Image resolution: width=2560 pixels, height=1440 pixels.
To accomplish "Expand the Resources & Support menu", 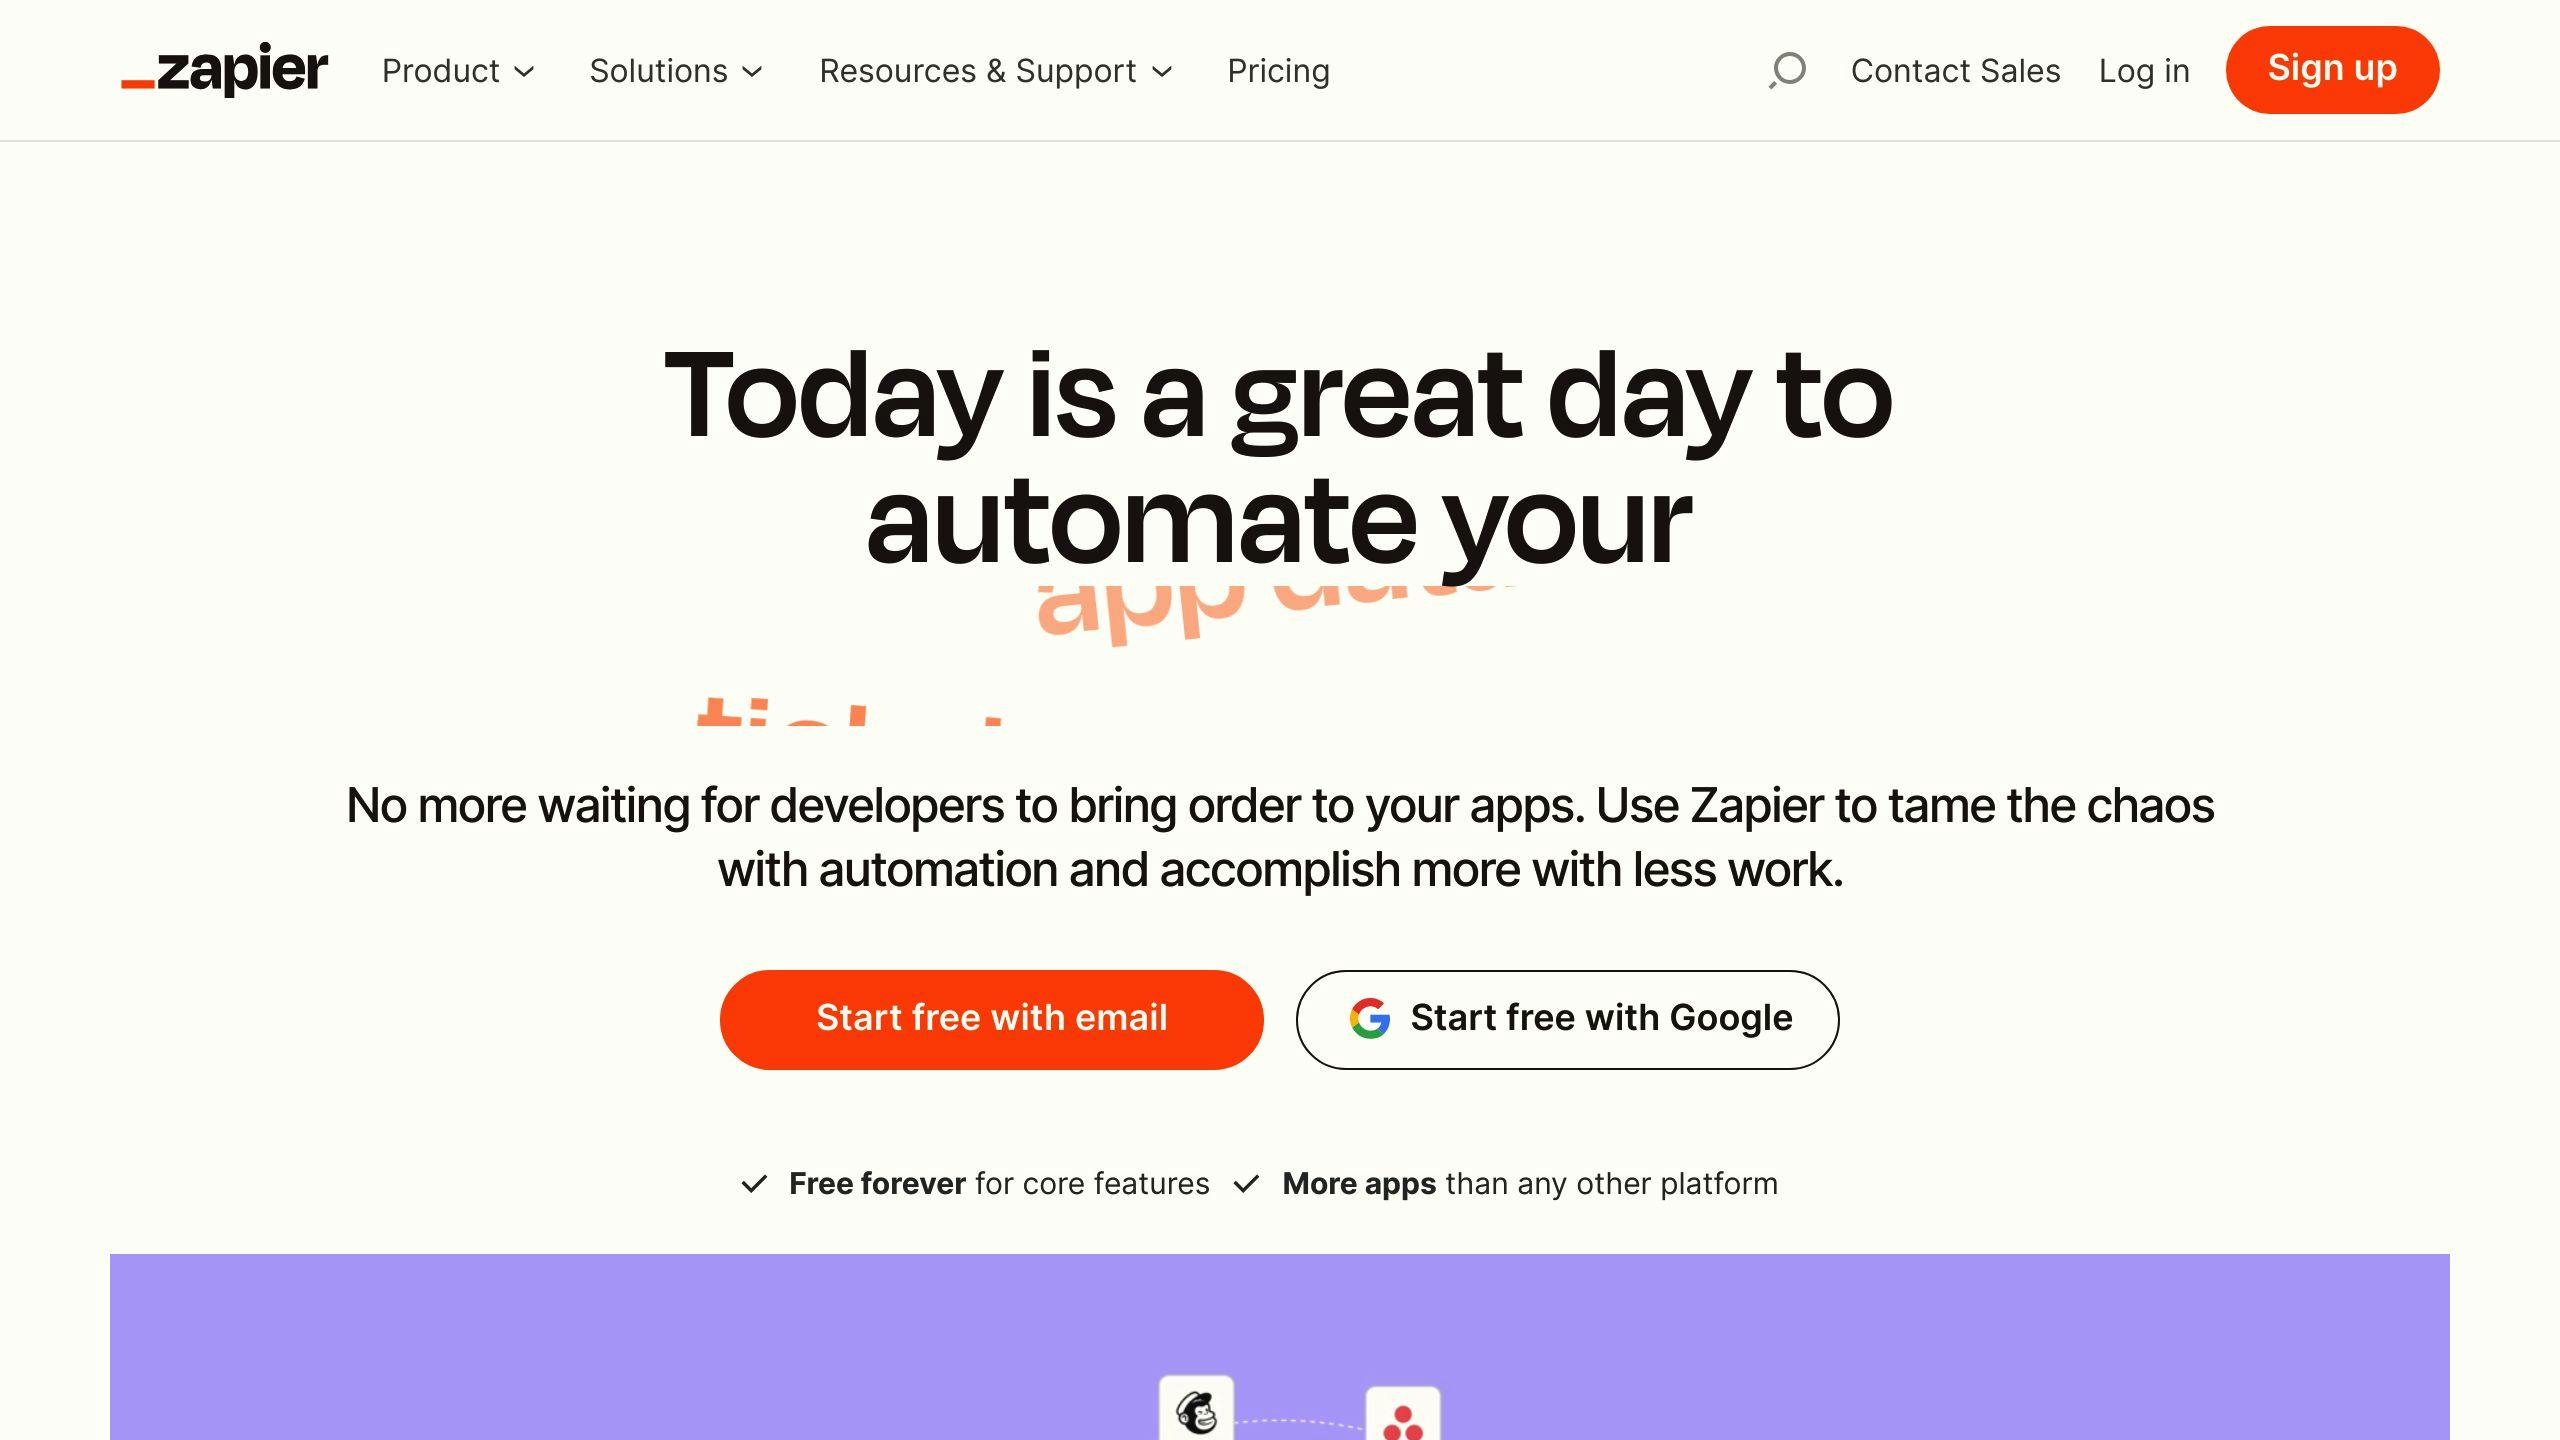I will click(x=993, y=70).
